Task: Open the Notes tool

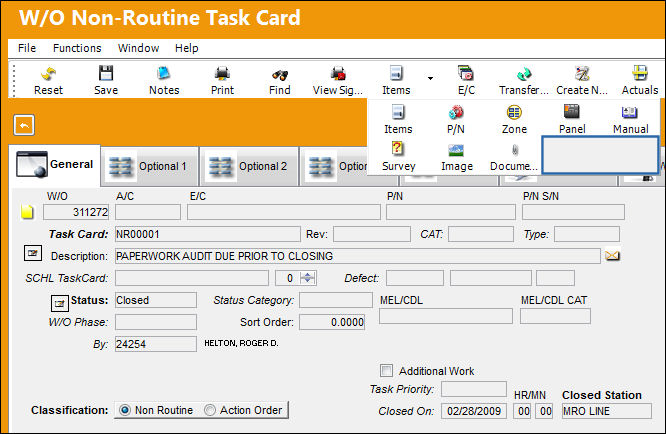Action: 164,81
